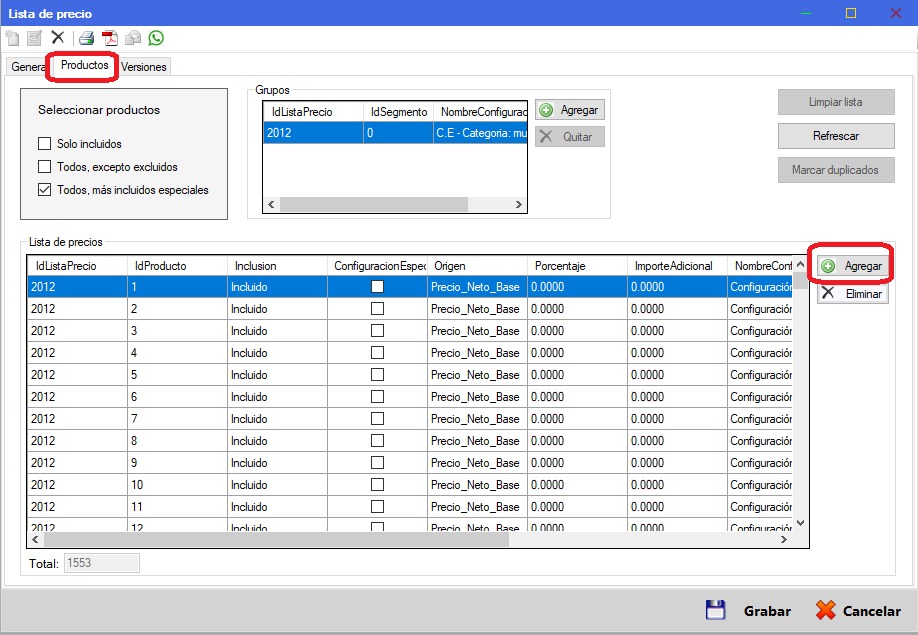Toggle ConfiguracionEspecial checkbox for product 1

378,287
